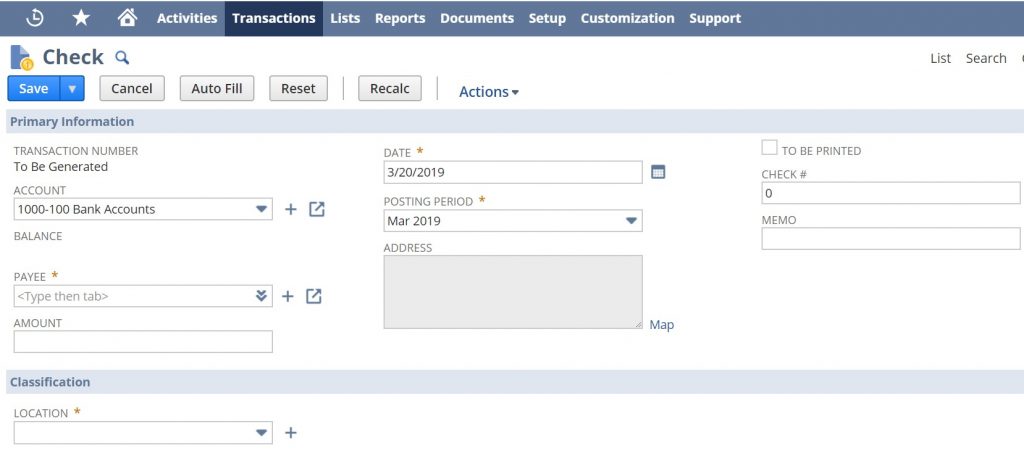Click the Shortcuts star icon
Viewport: 1024px width, 458px height.
(81, 18)
